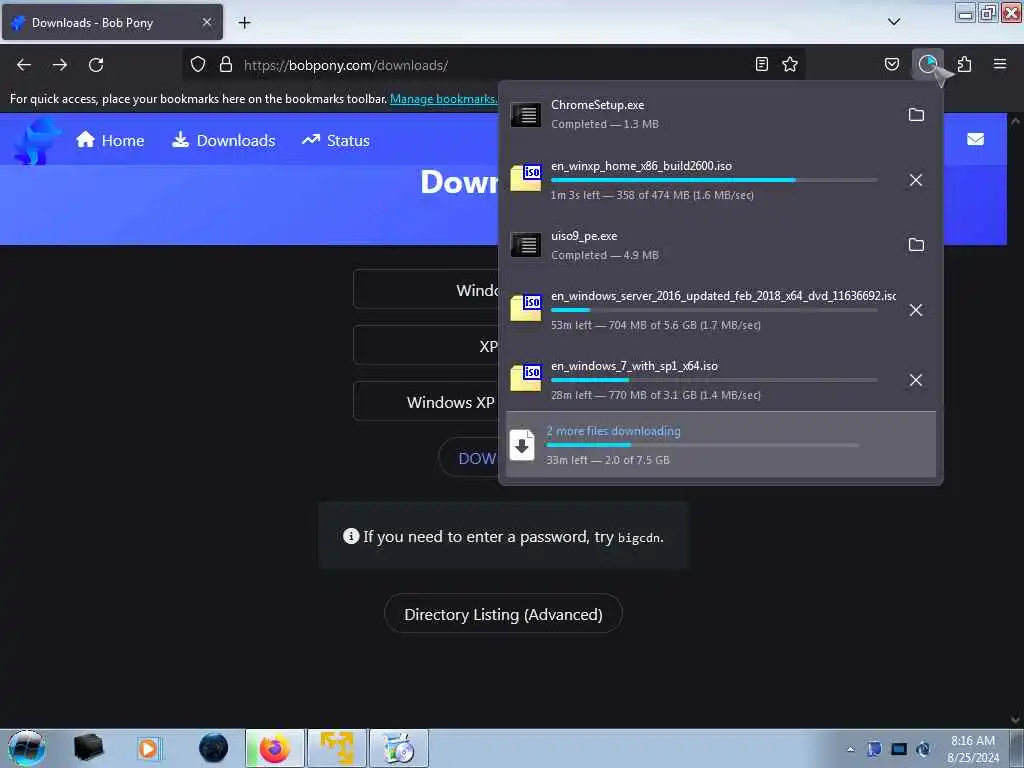The width and height of the screenshot is (1024, 768).
Task: Open Status in site navigation
Action: tap(336, 140)
